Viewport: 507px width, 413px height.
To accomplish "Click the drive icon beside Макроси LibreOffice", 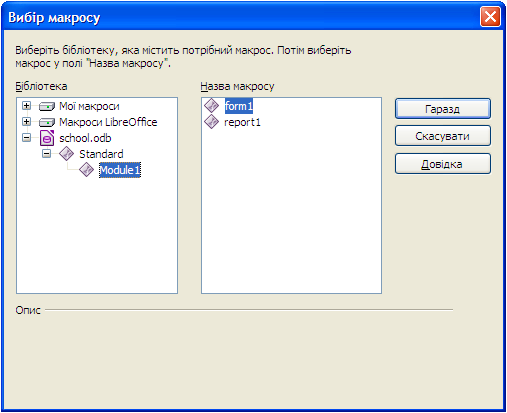I will (47, 122).
